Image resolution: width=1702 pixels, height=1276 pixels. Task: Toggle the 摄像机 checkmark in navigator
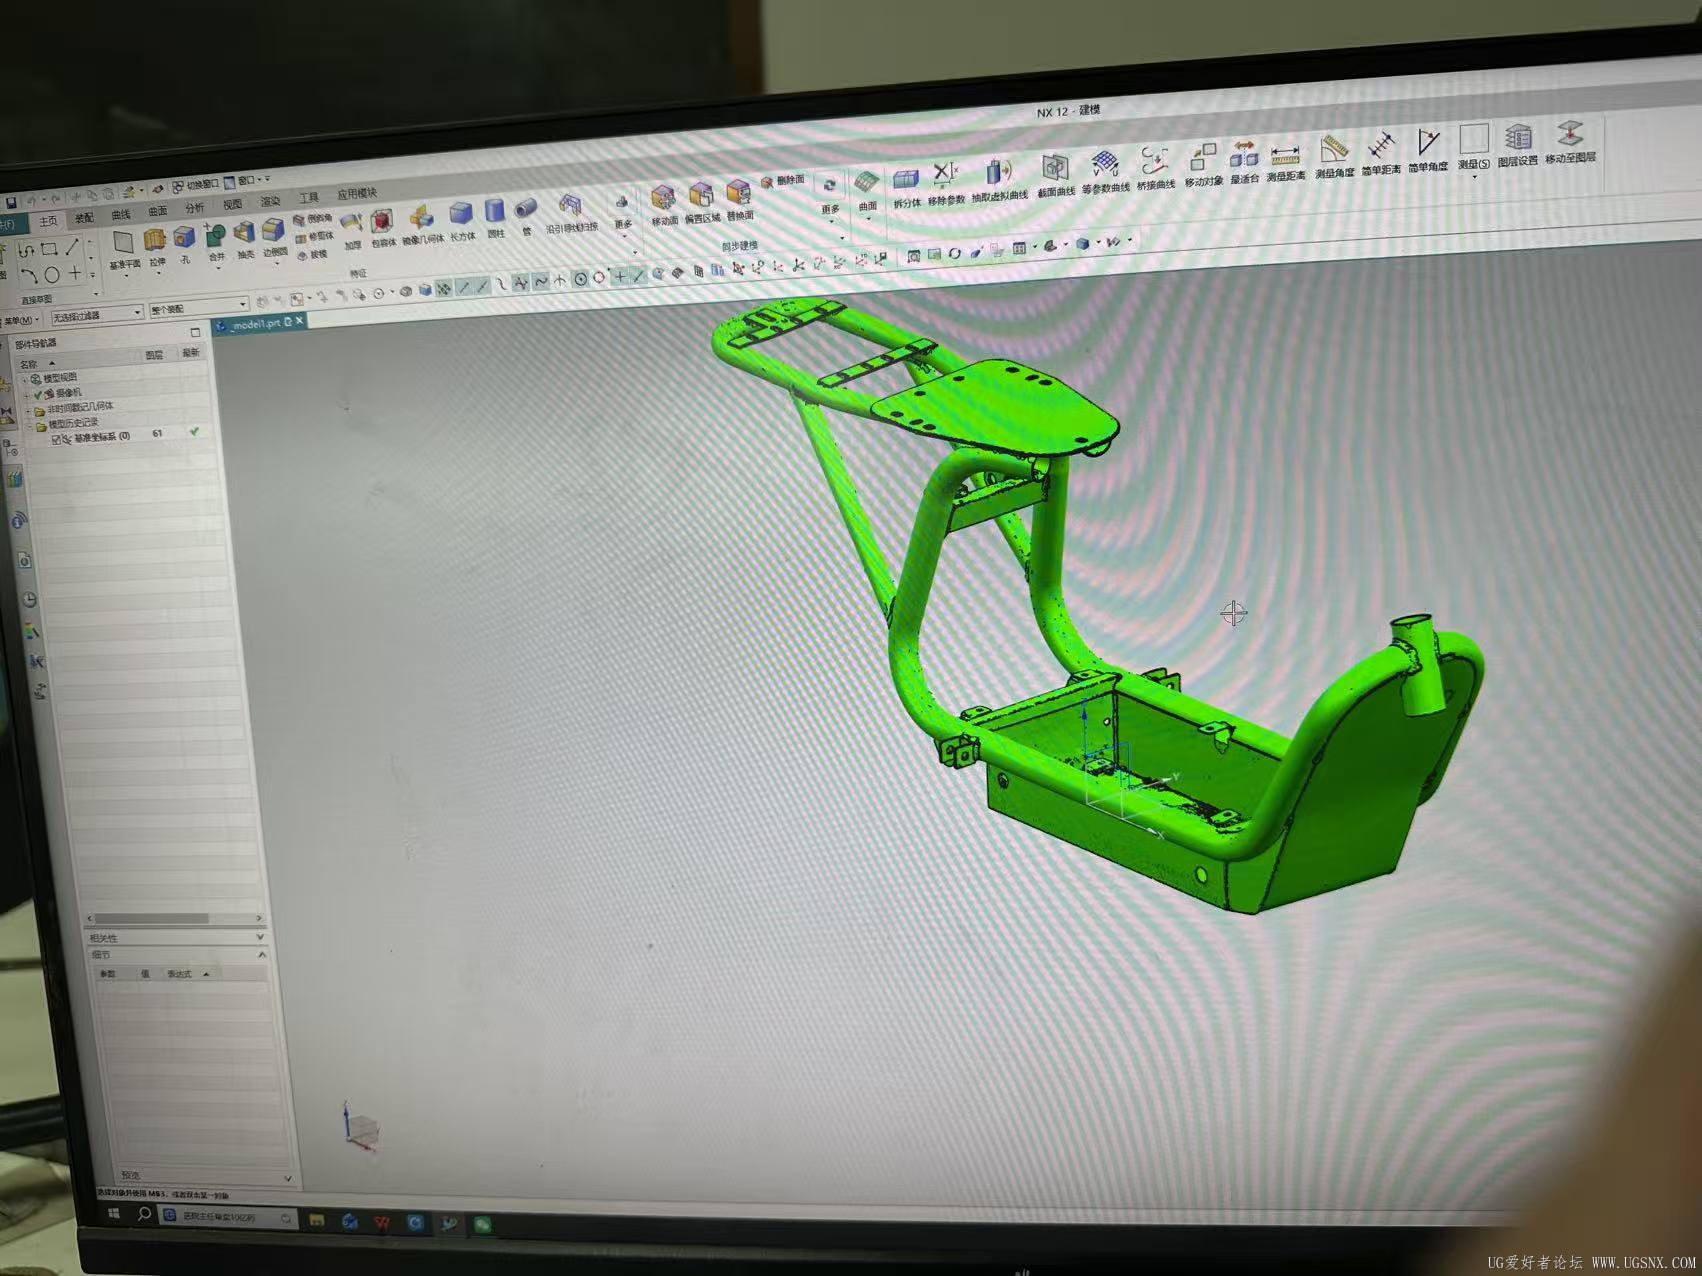click(x=39, y=393)
